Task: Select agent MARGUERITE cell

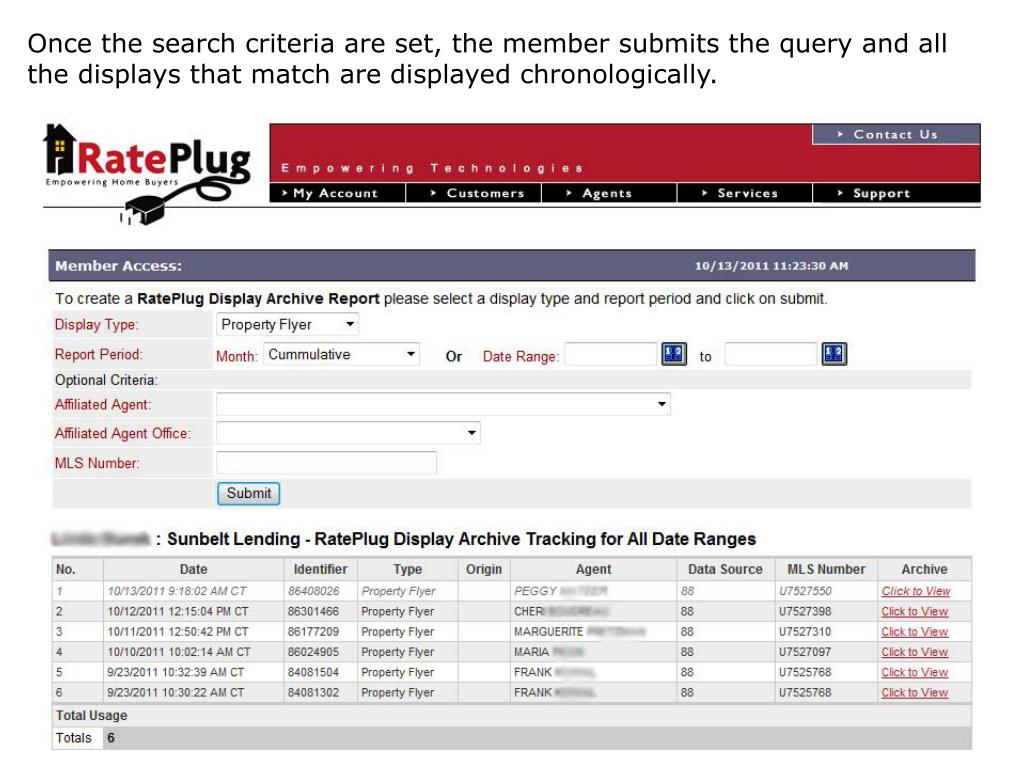Action: 593,632
